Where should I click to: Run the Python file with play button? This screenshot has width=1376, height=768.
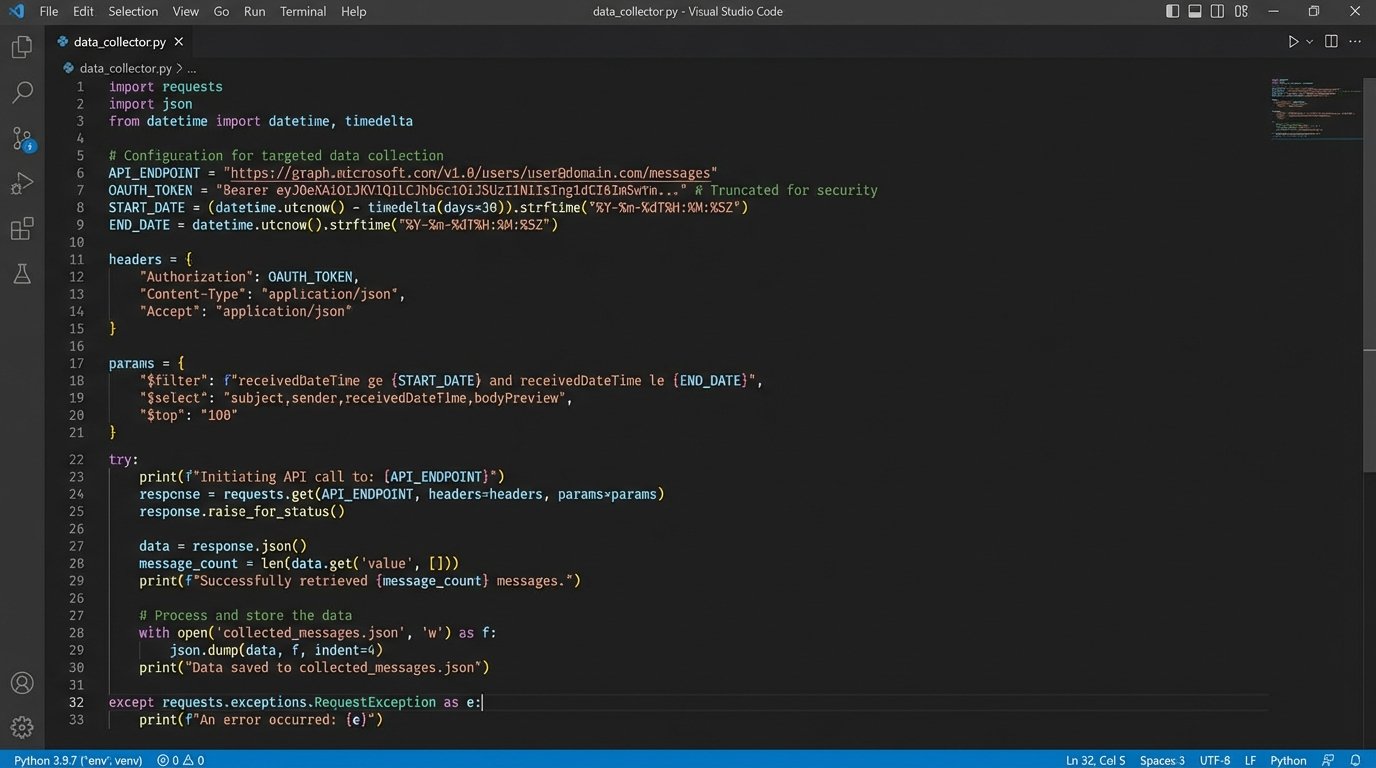[1293, 42]
